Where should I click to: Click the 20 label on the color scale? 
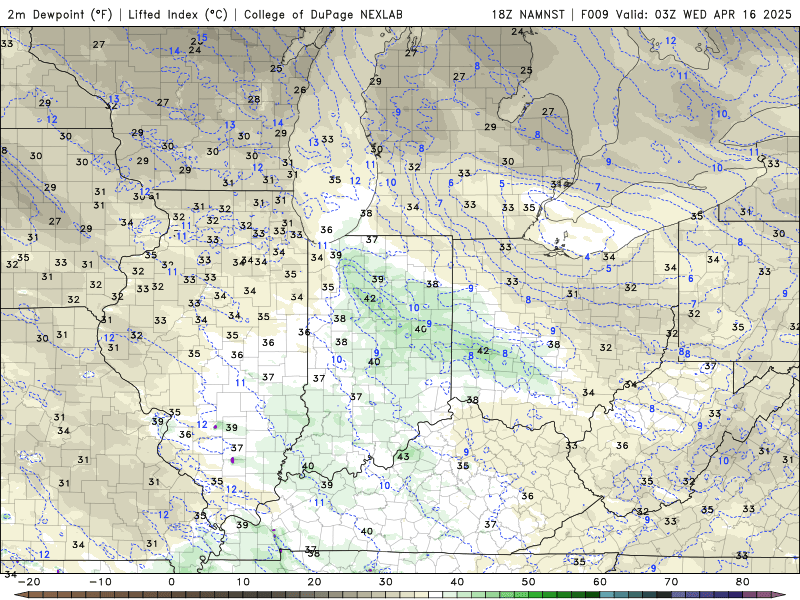coord(314,582)
